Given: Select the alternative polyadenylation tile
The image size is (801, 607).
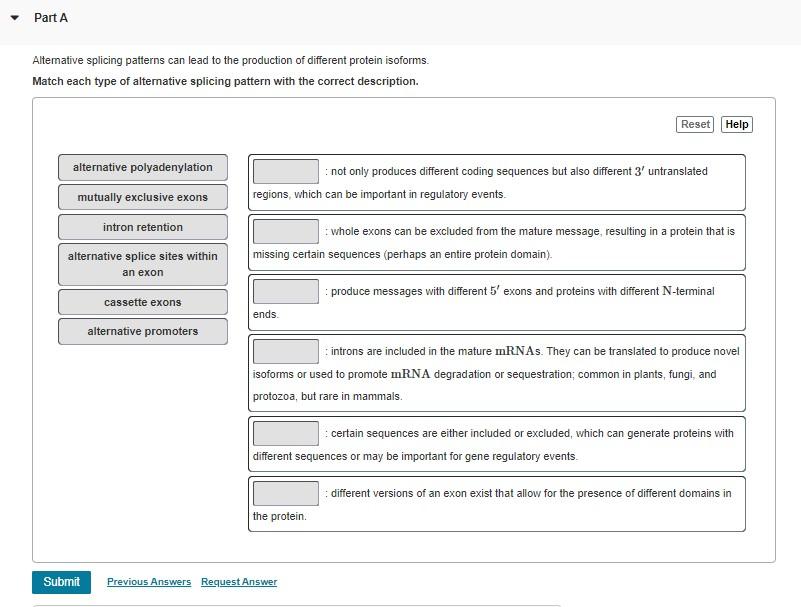Looking at the screenshot, I should coord(142,167).
